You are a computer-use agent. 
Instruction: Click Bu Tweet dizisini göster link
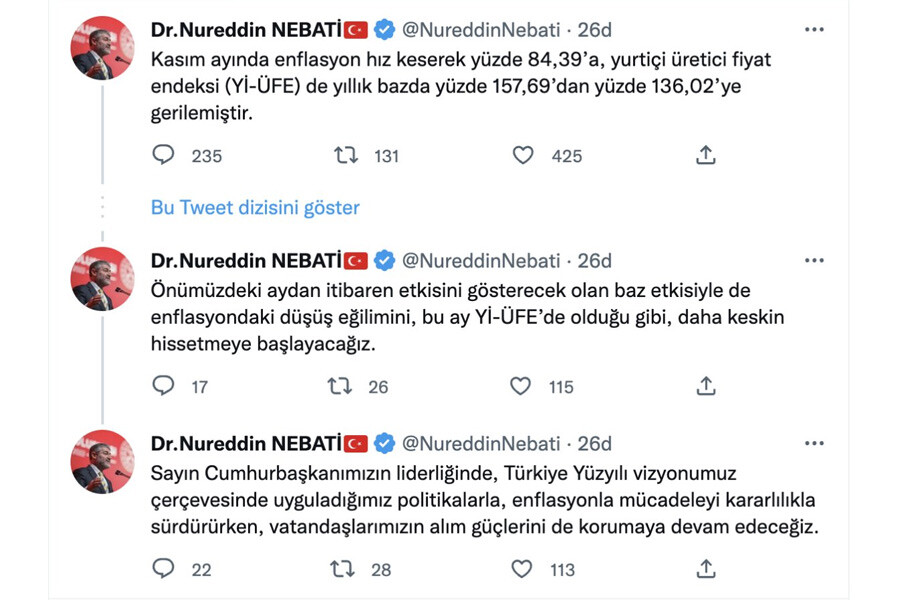coord(255,208)
